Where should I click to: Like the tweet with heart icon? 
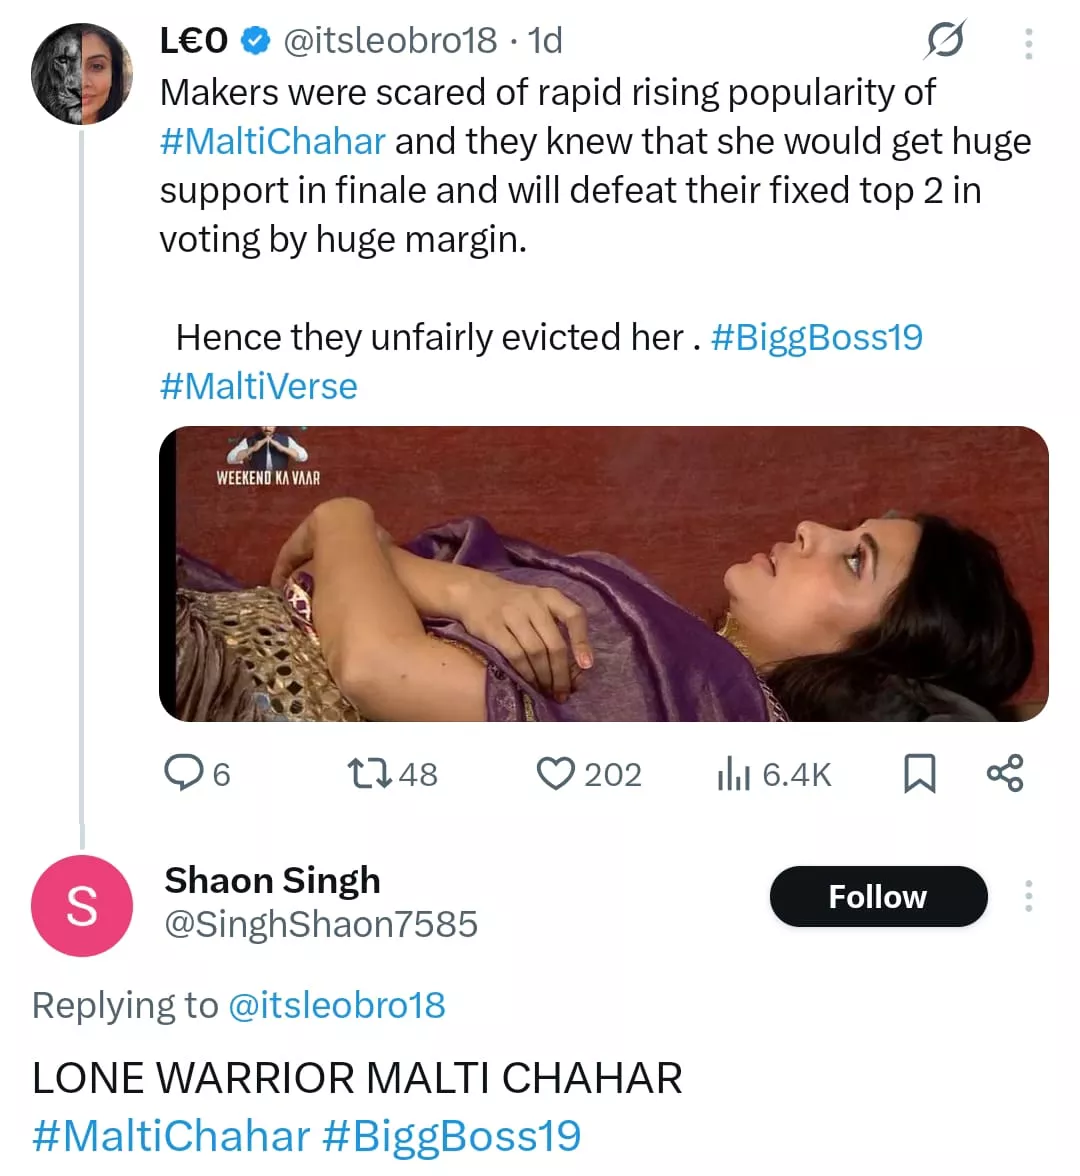tap(555, 773)
